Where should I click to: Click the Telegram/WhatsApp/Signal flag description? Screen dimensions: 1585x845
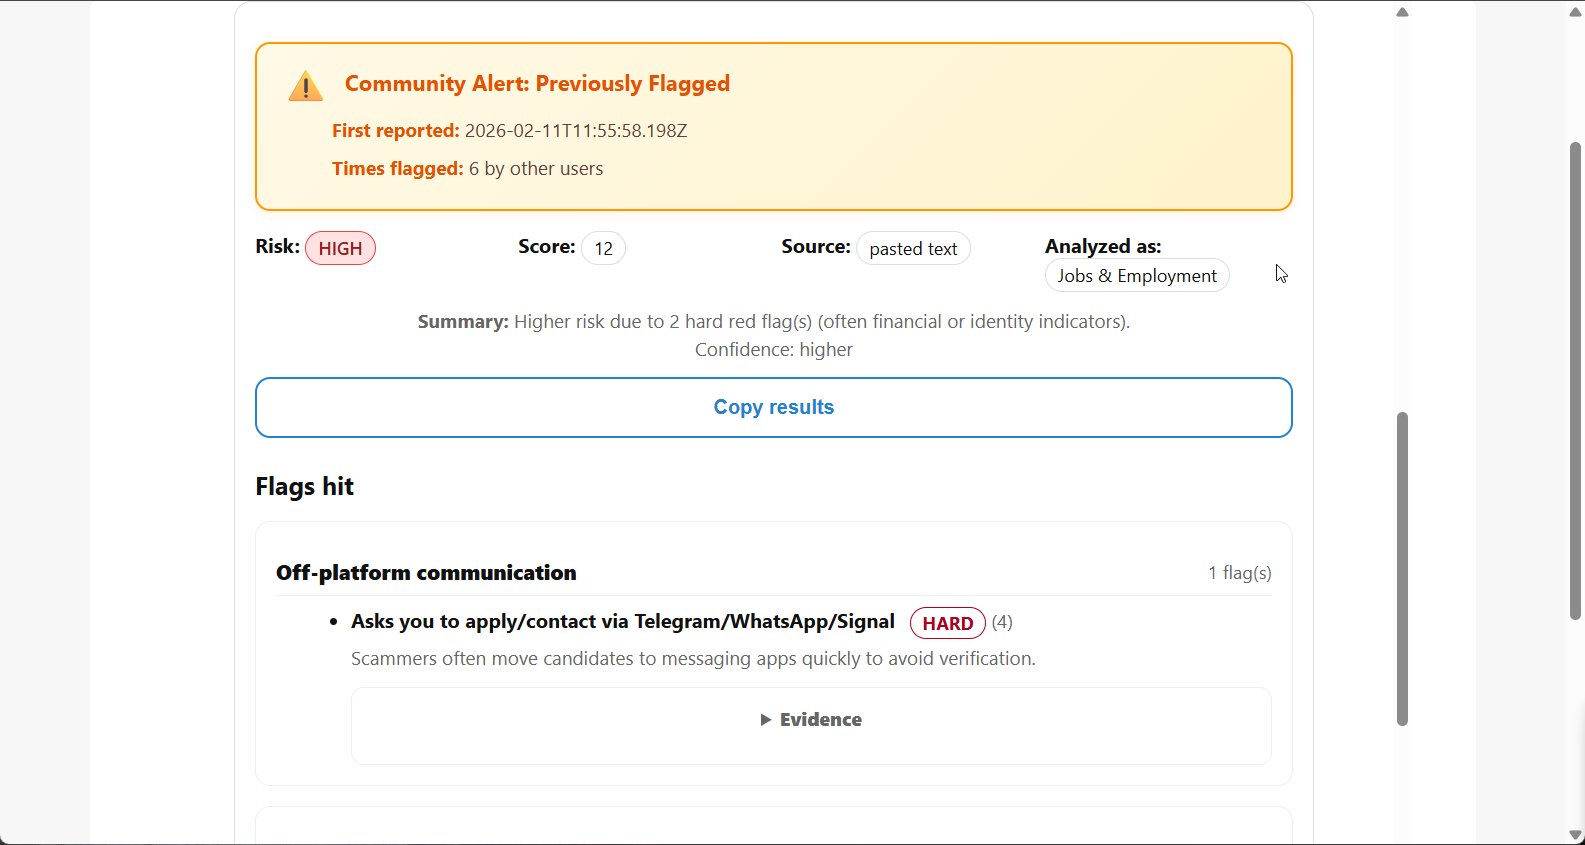[622, 622]
